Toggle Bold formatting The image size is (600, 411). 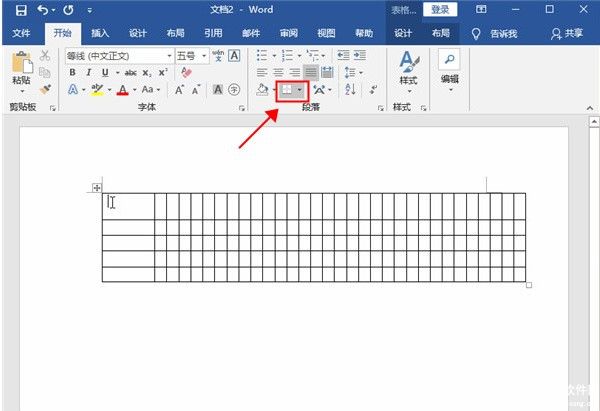coord(73,73)
